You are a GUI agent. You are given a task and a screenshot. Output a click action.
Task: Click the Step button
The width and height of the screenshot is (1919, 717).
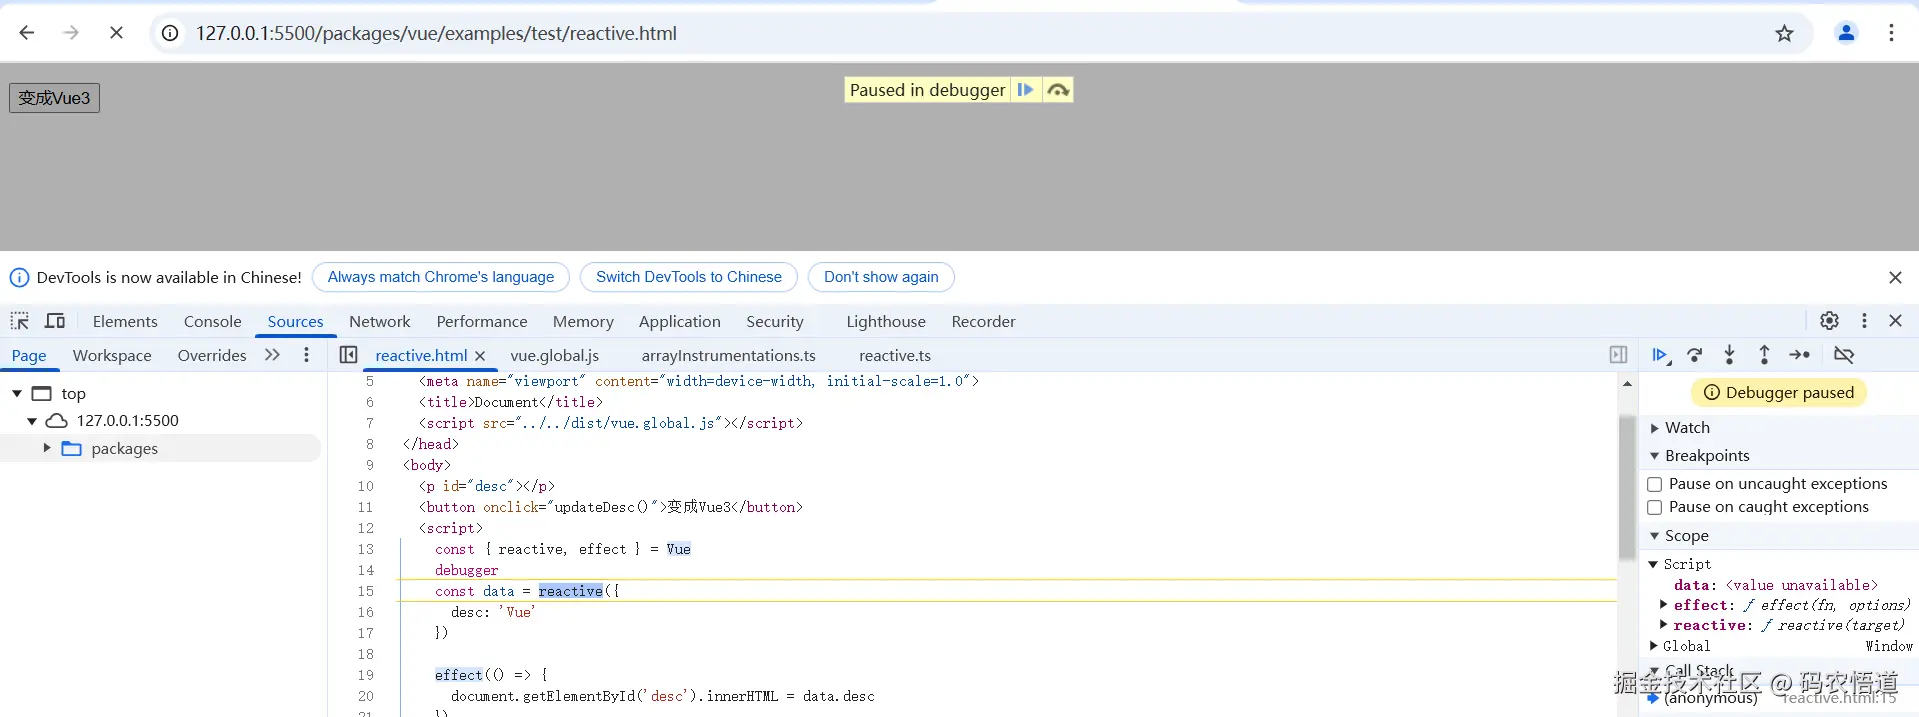point(1800,355)
